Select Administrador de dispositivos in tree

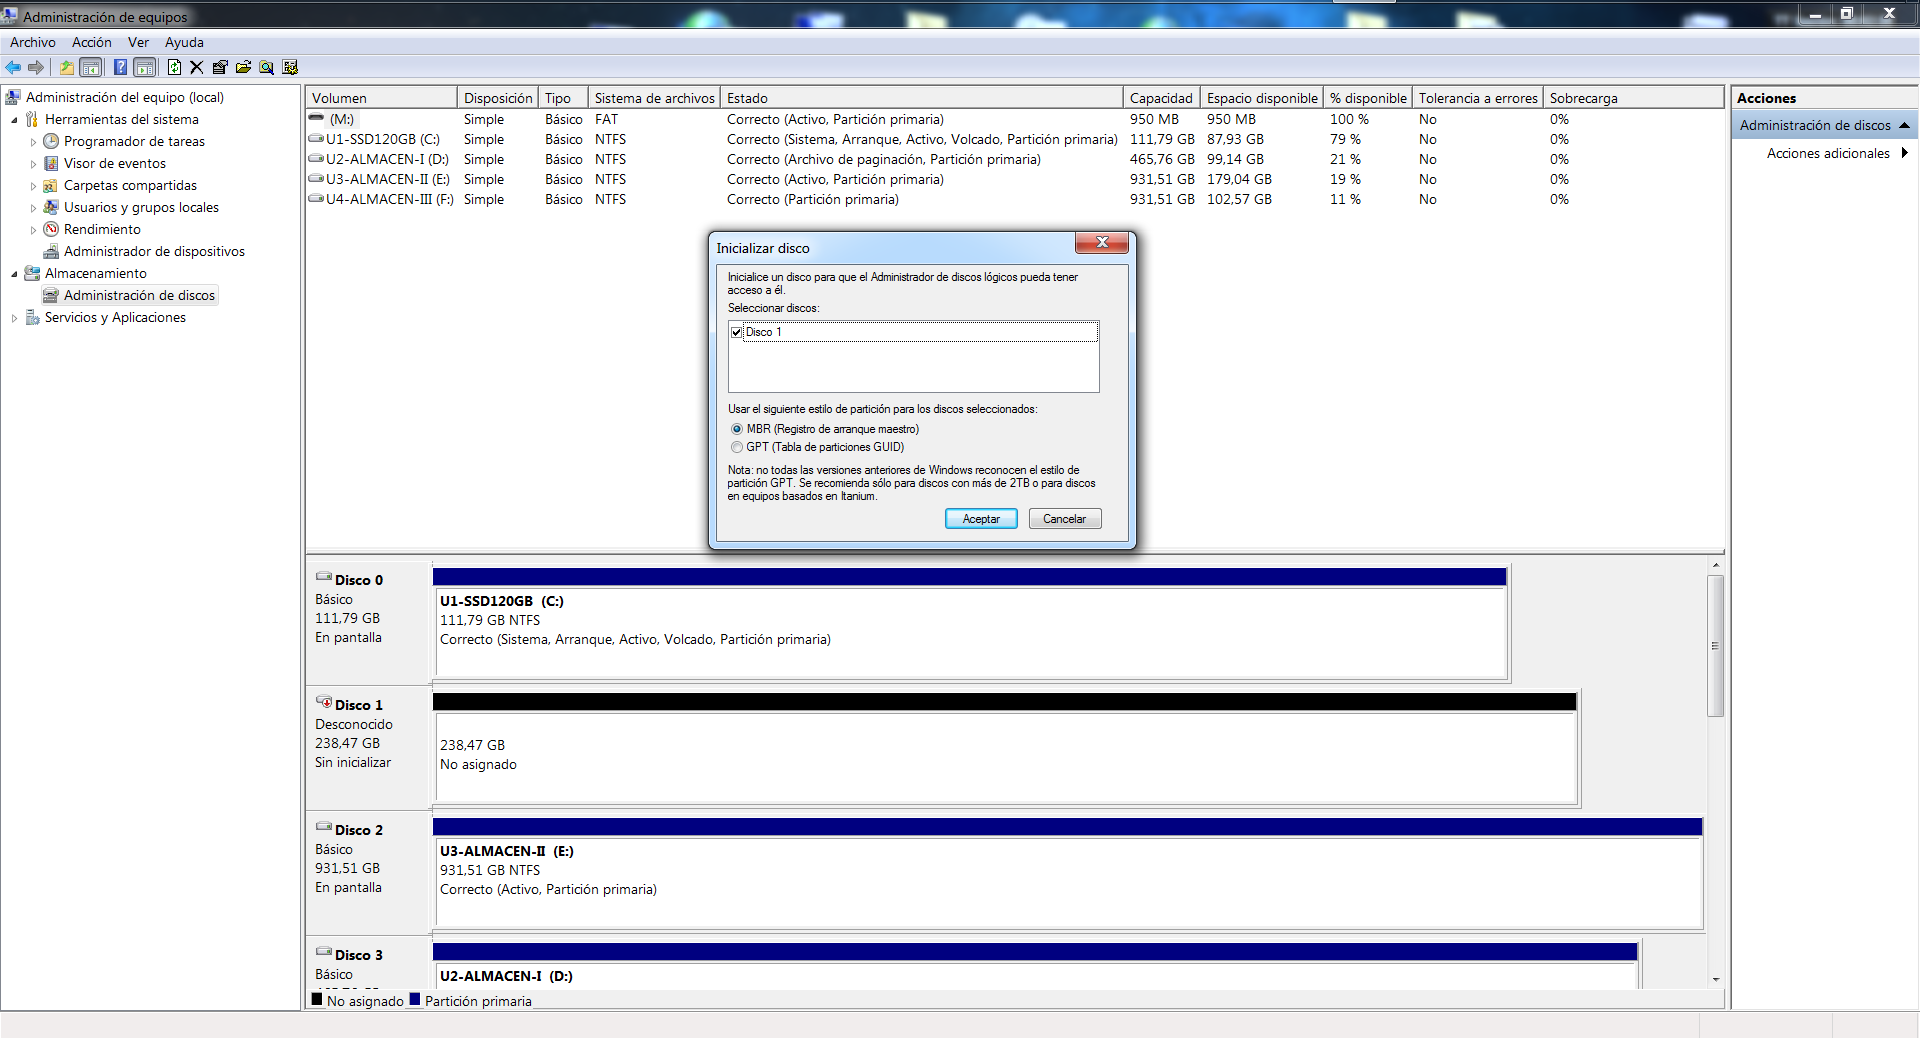[154, 251]
